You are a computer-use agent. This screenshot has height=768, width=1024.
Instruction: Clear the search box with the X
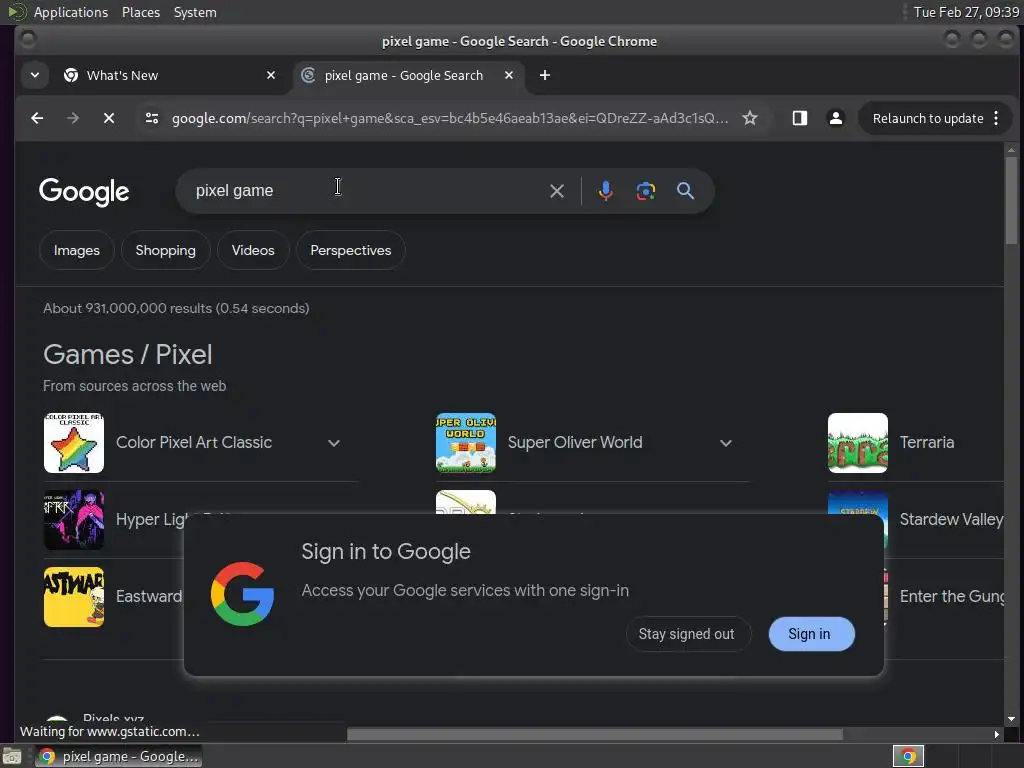556,191
